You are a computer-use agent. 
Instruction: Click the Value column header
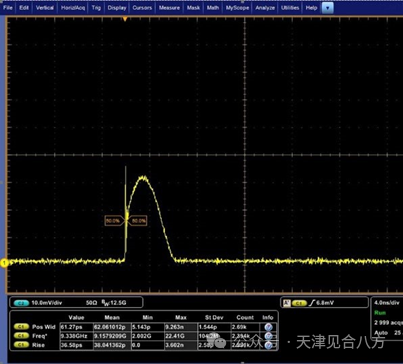pos(76,318)
